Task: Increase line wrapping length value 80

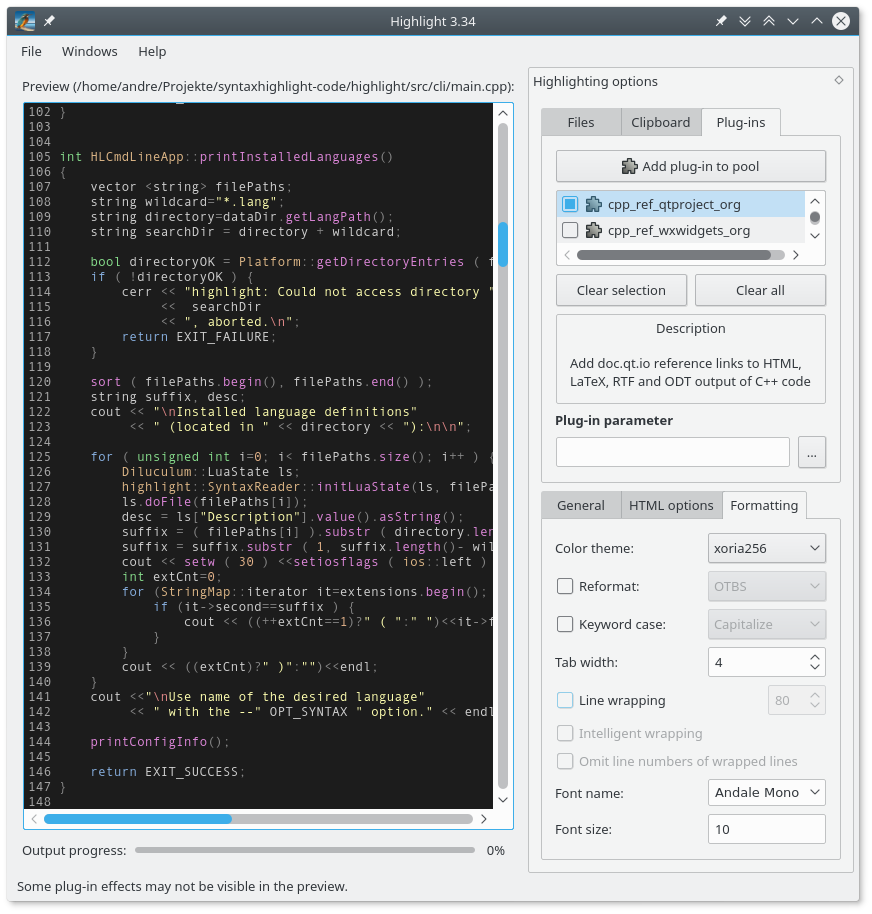Action: pos(815,694)
